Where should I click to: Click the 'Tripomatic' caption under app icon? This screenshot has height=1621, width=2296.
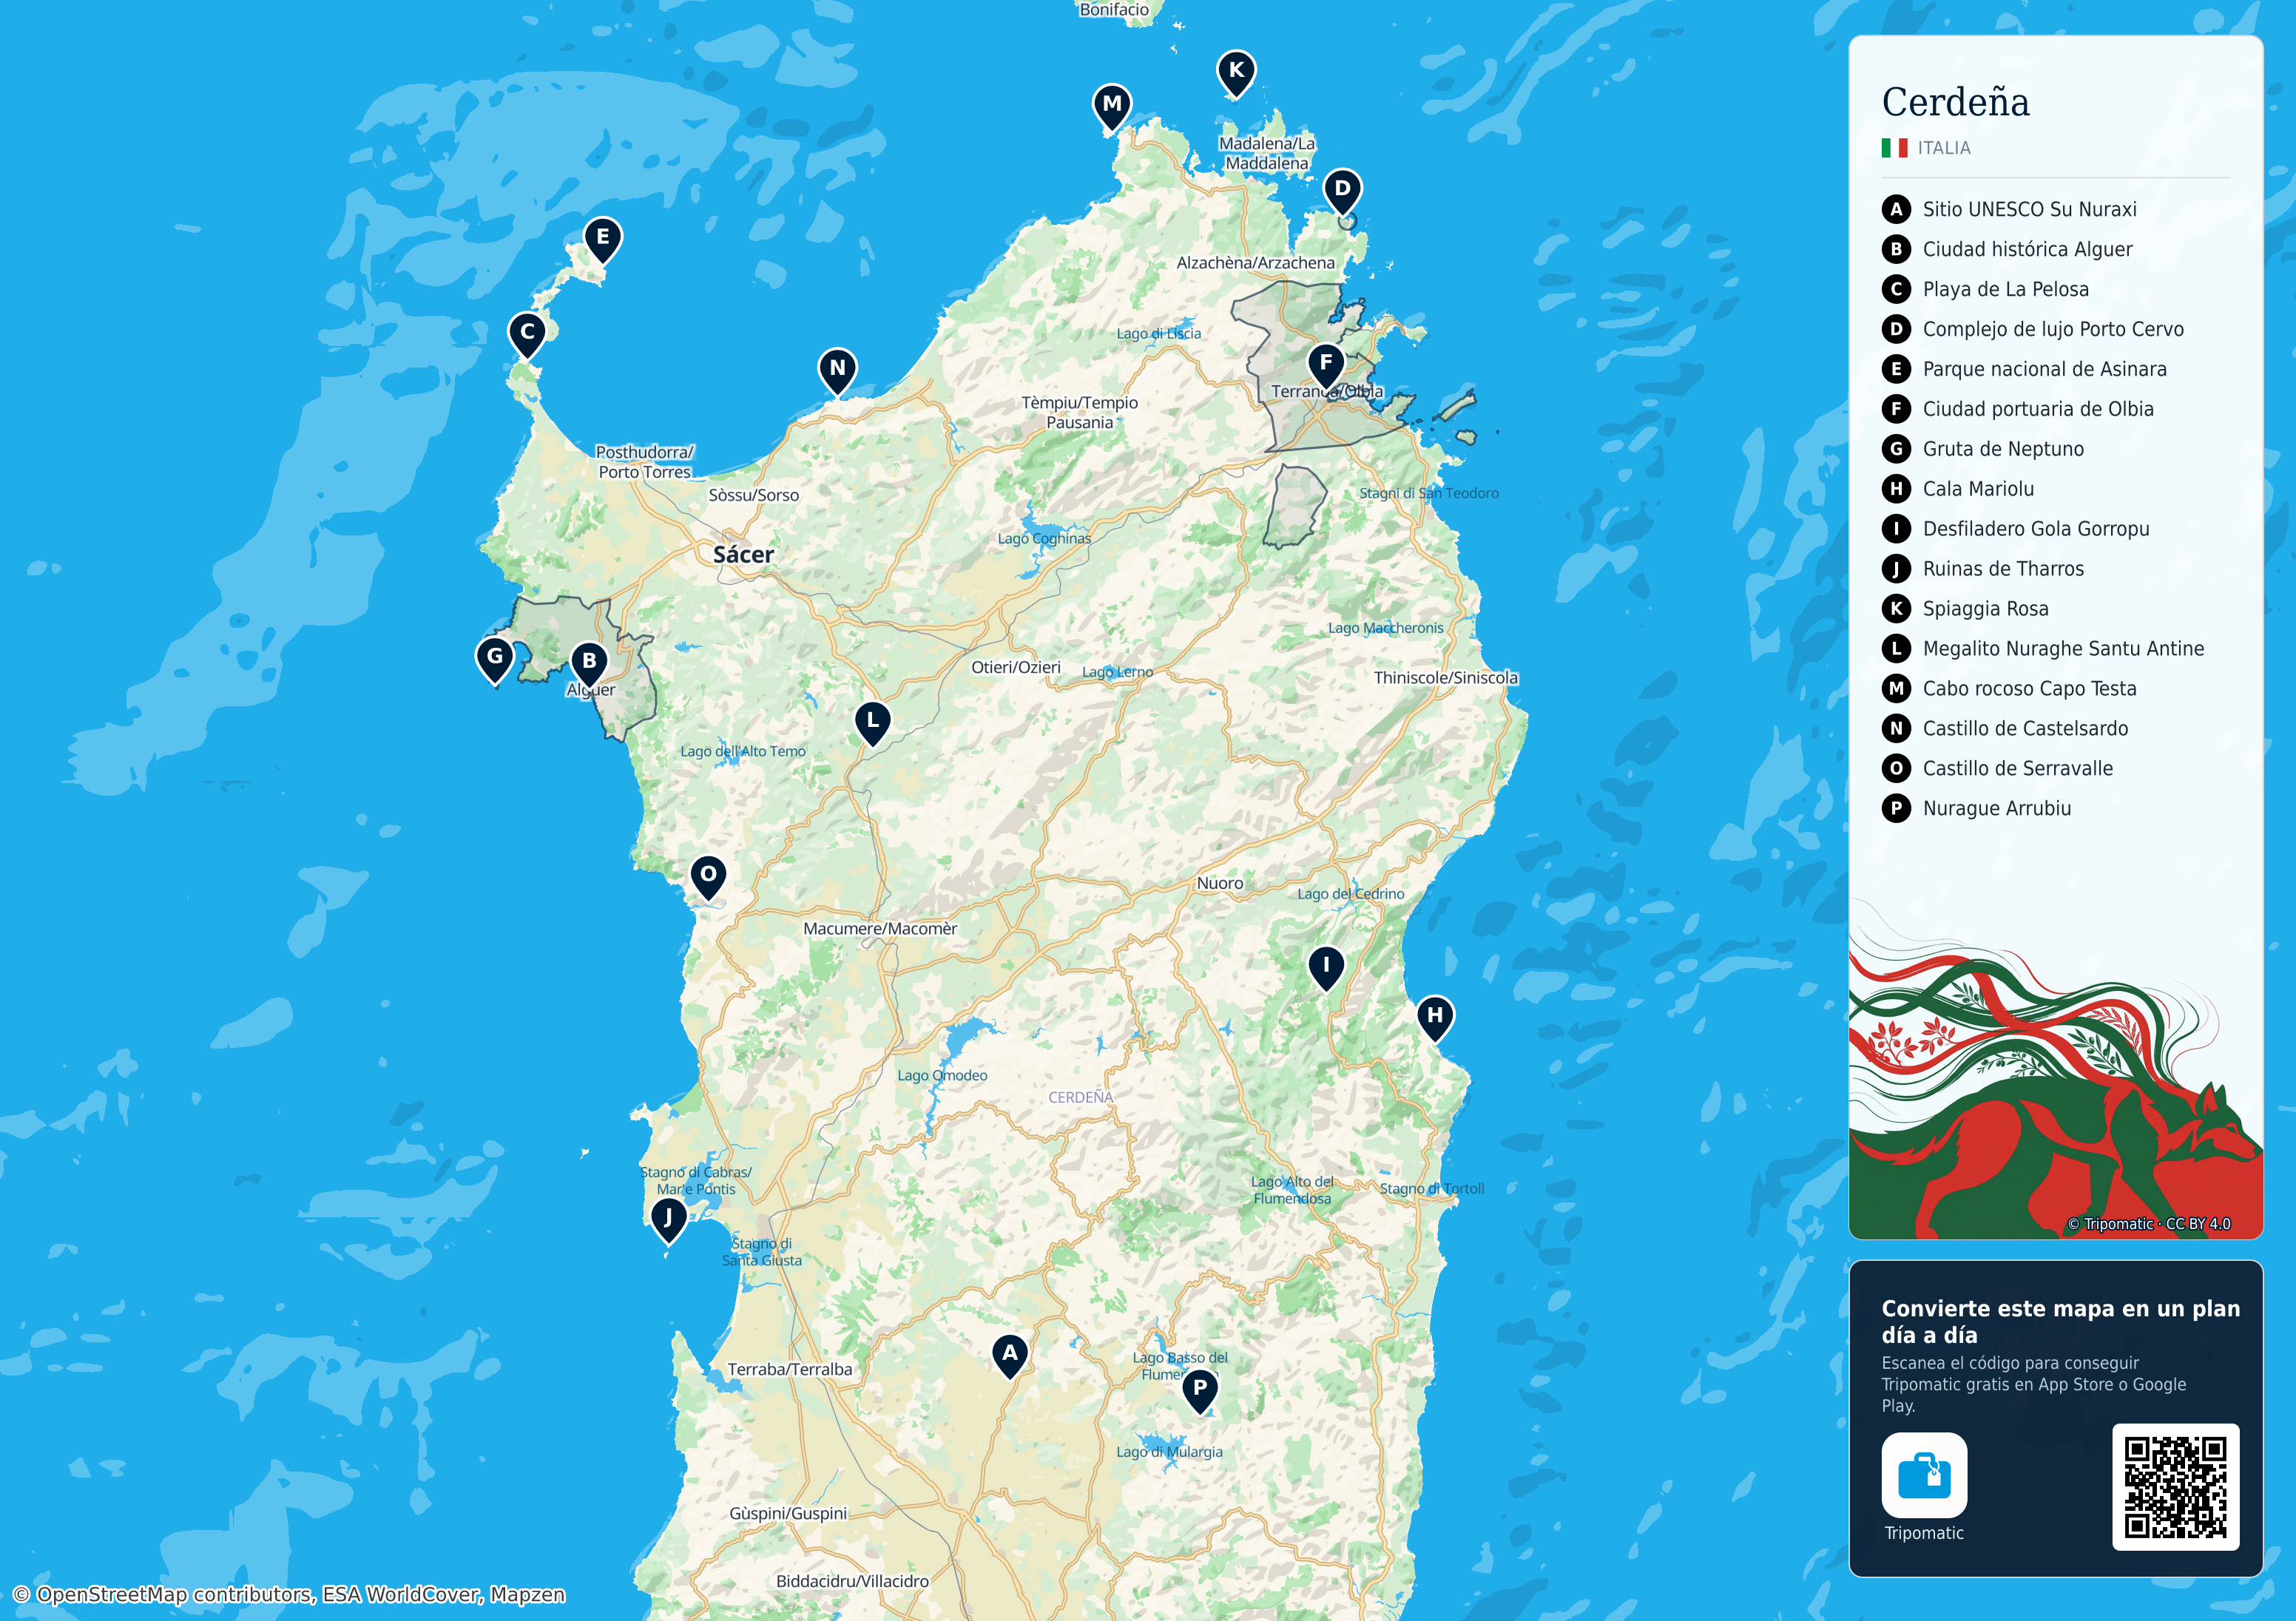1924,1533
